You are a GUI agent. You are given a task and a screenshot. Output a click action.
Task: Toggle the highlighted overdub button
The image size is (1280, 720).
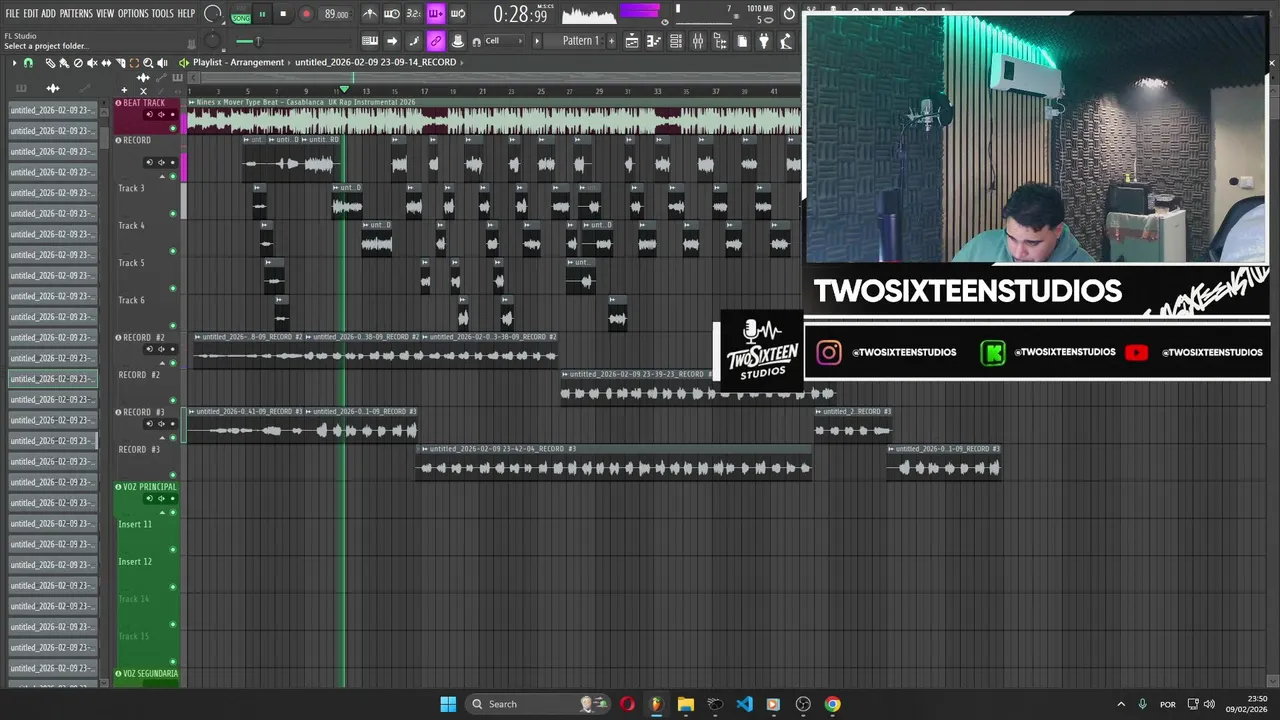[436, 14]
